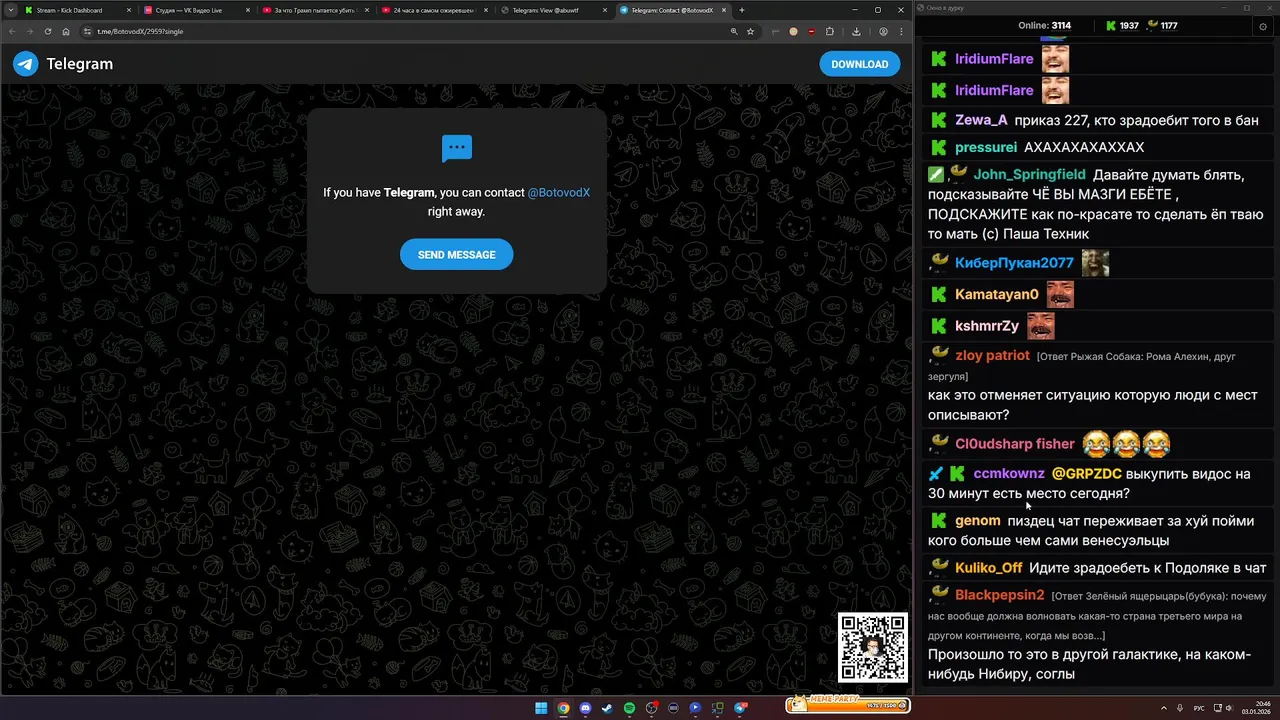Reload the current page
Screen dimensions: 1280x720
(x=48, y=31)
